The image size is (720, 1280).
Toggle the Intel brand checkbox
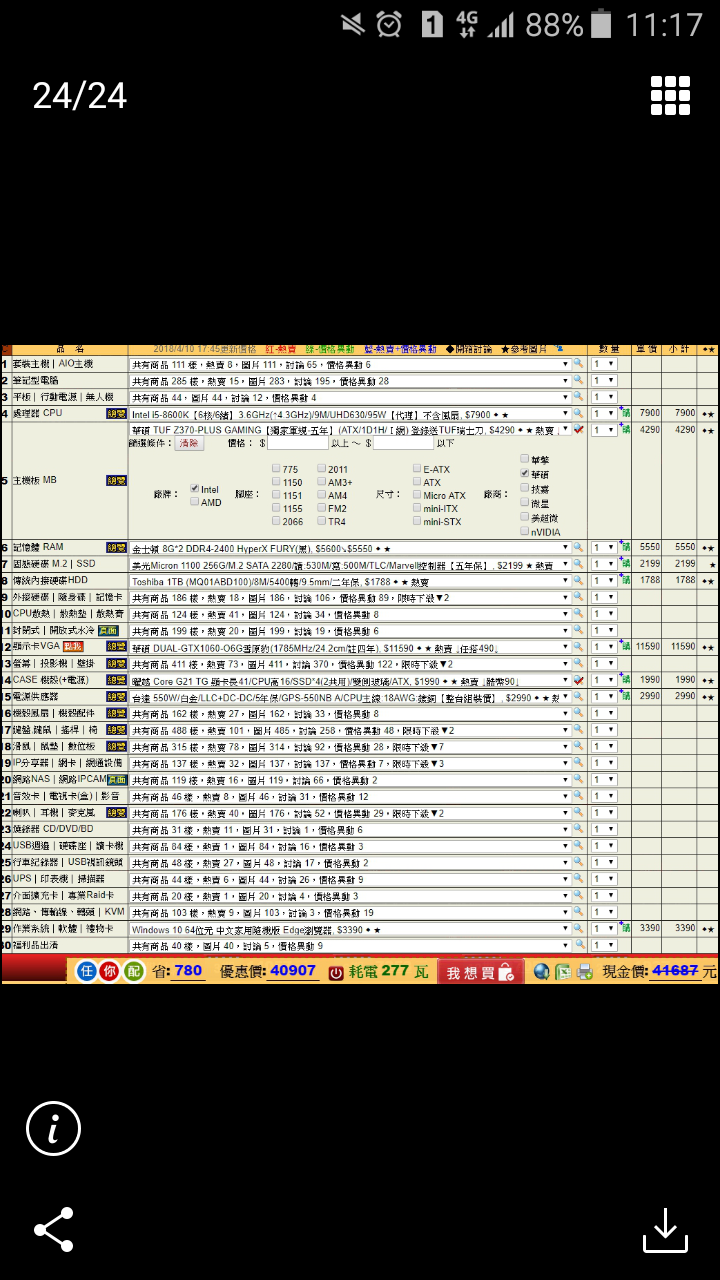(x=195, y=489)
